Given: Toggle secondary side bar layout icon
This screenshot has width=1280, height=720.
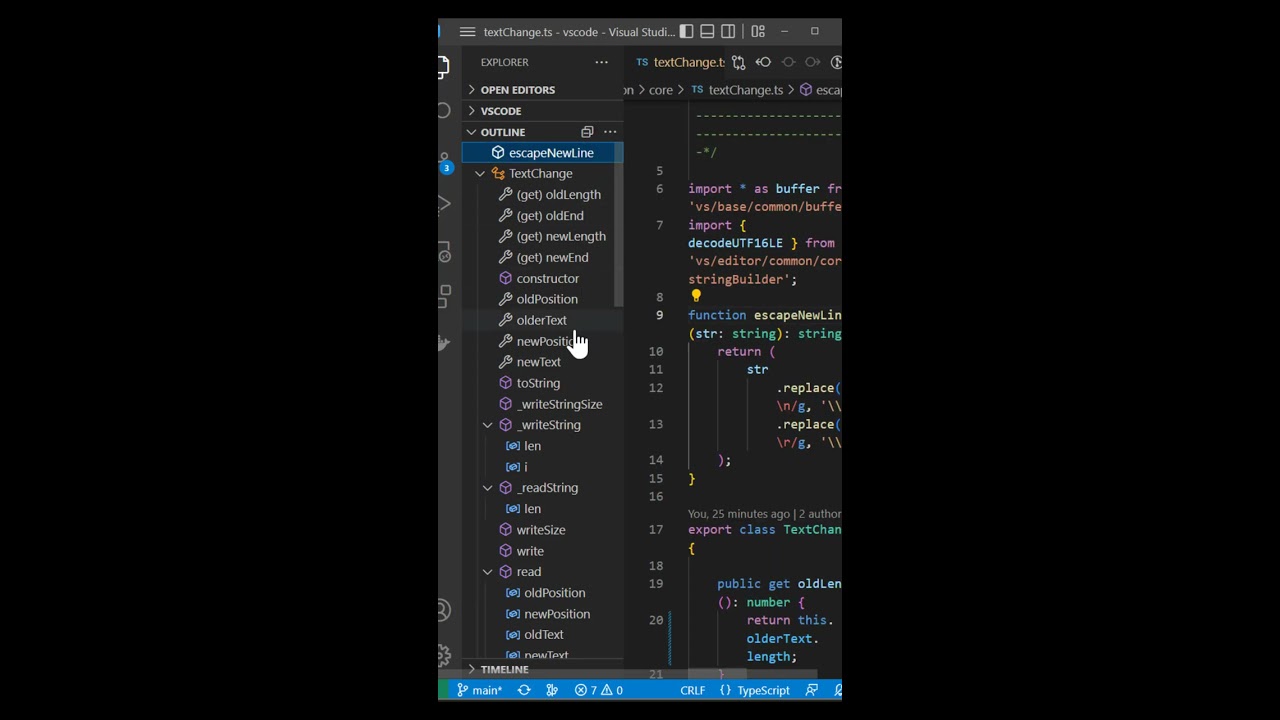Looking at the screenshot, I should click(x=728, y=32).
